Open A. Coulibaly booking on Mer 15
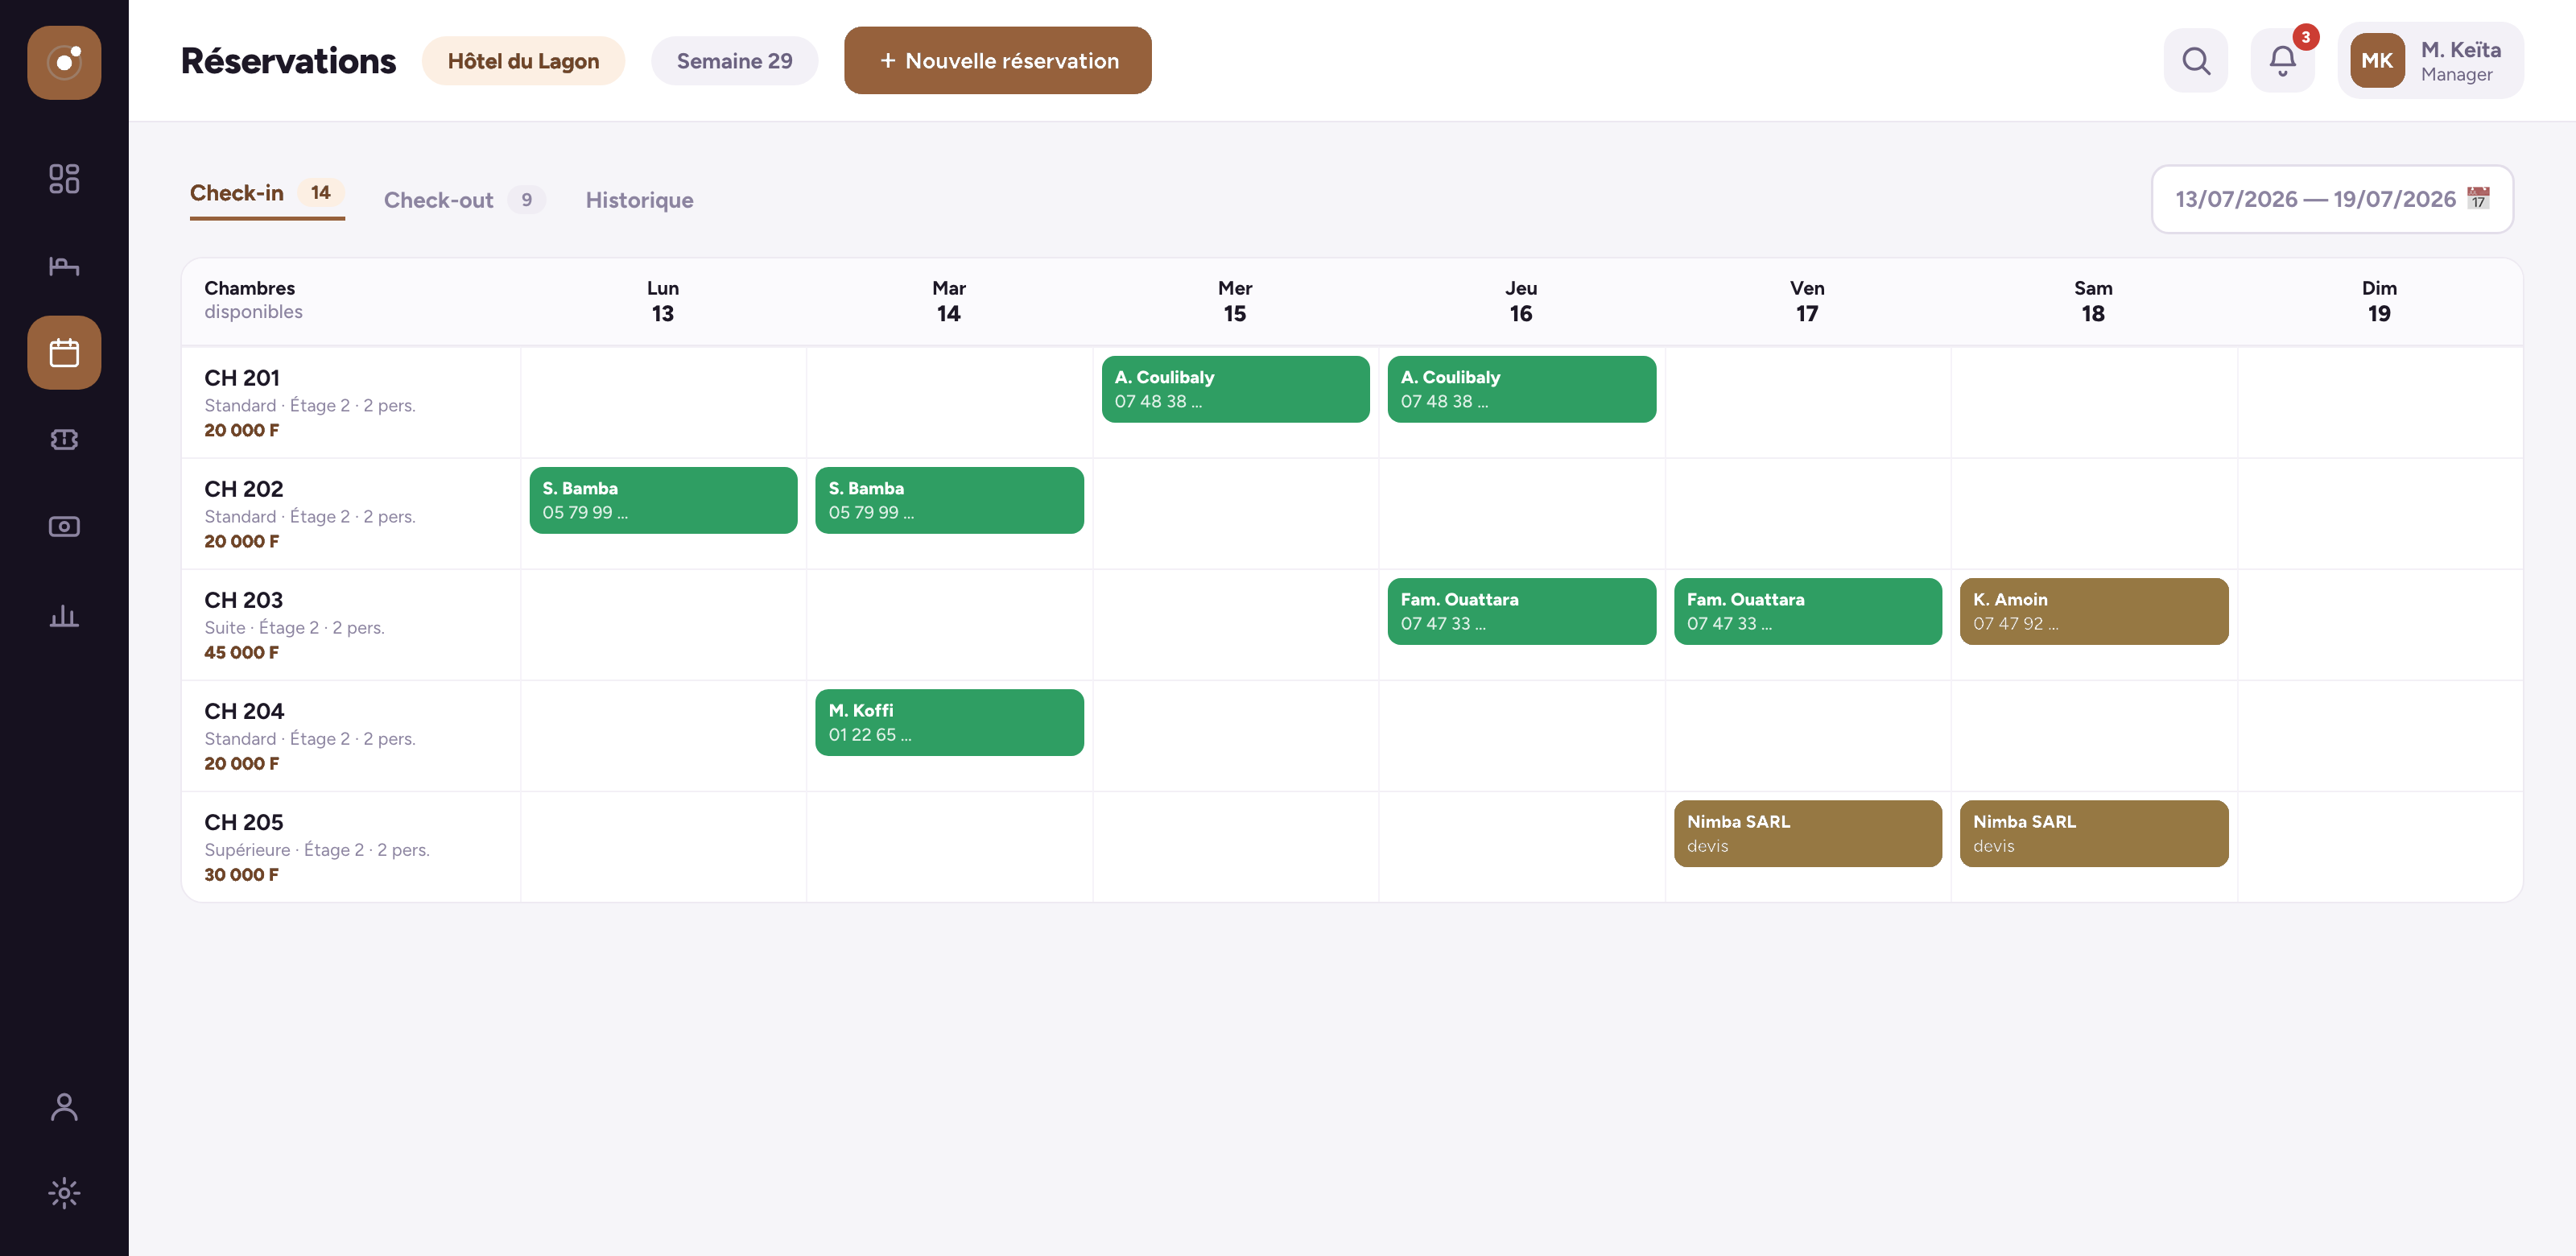Image resolution: width=2576 pixels, height=1256 pixels. 1235,389
